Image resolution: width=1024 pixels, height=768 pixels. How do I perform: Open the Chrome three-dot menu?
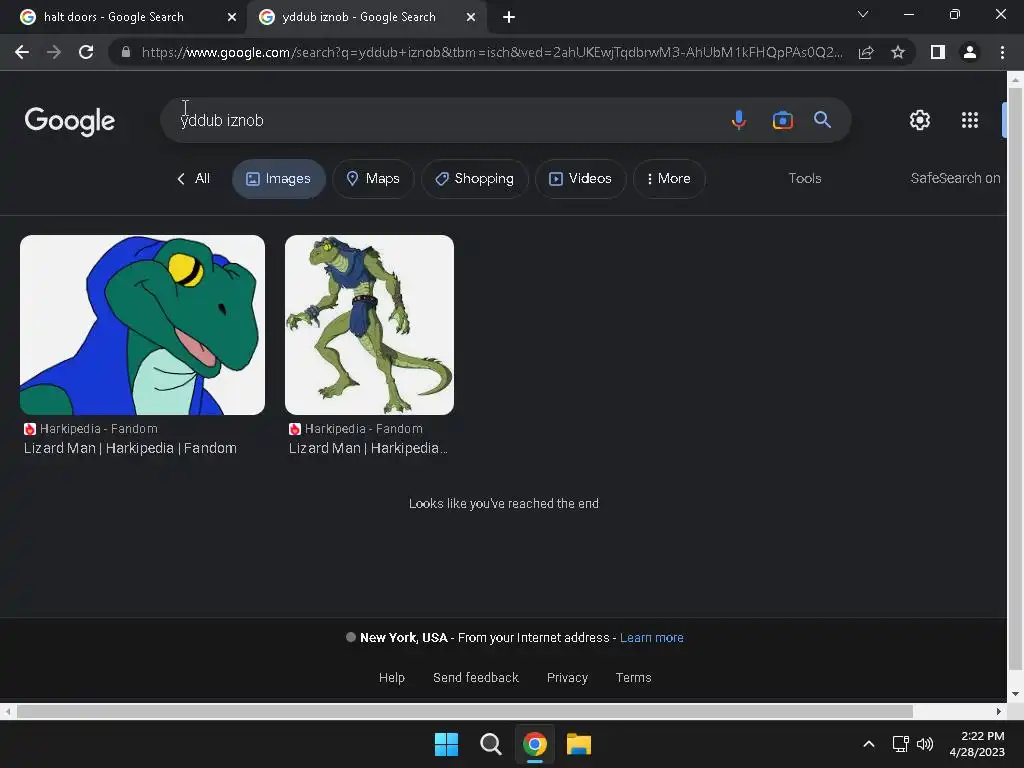tap(1002, 52)
